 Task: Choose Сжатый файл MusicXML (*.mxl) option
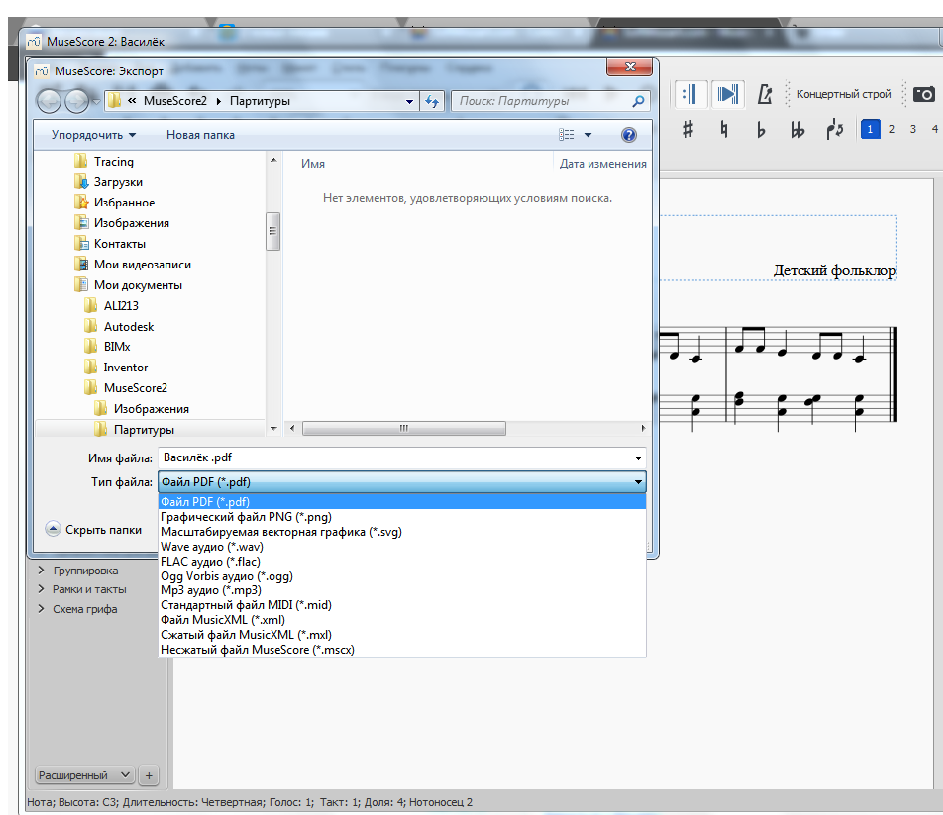[402, 635]
